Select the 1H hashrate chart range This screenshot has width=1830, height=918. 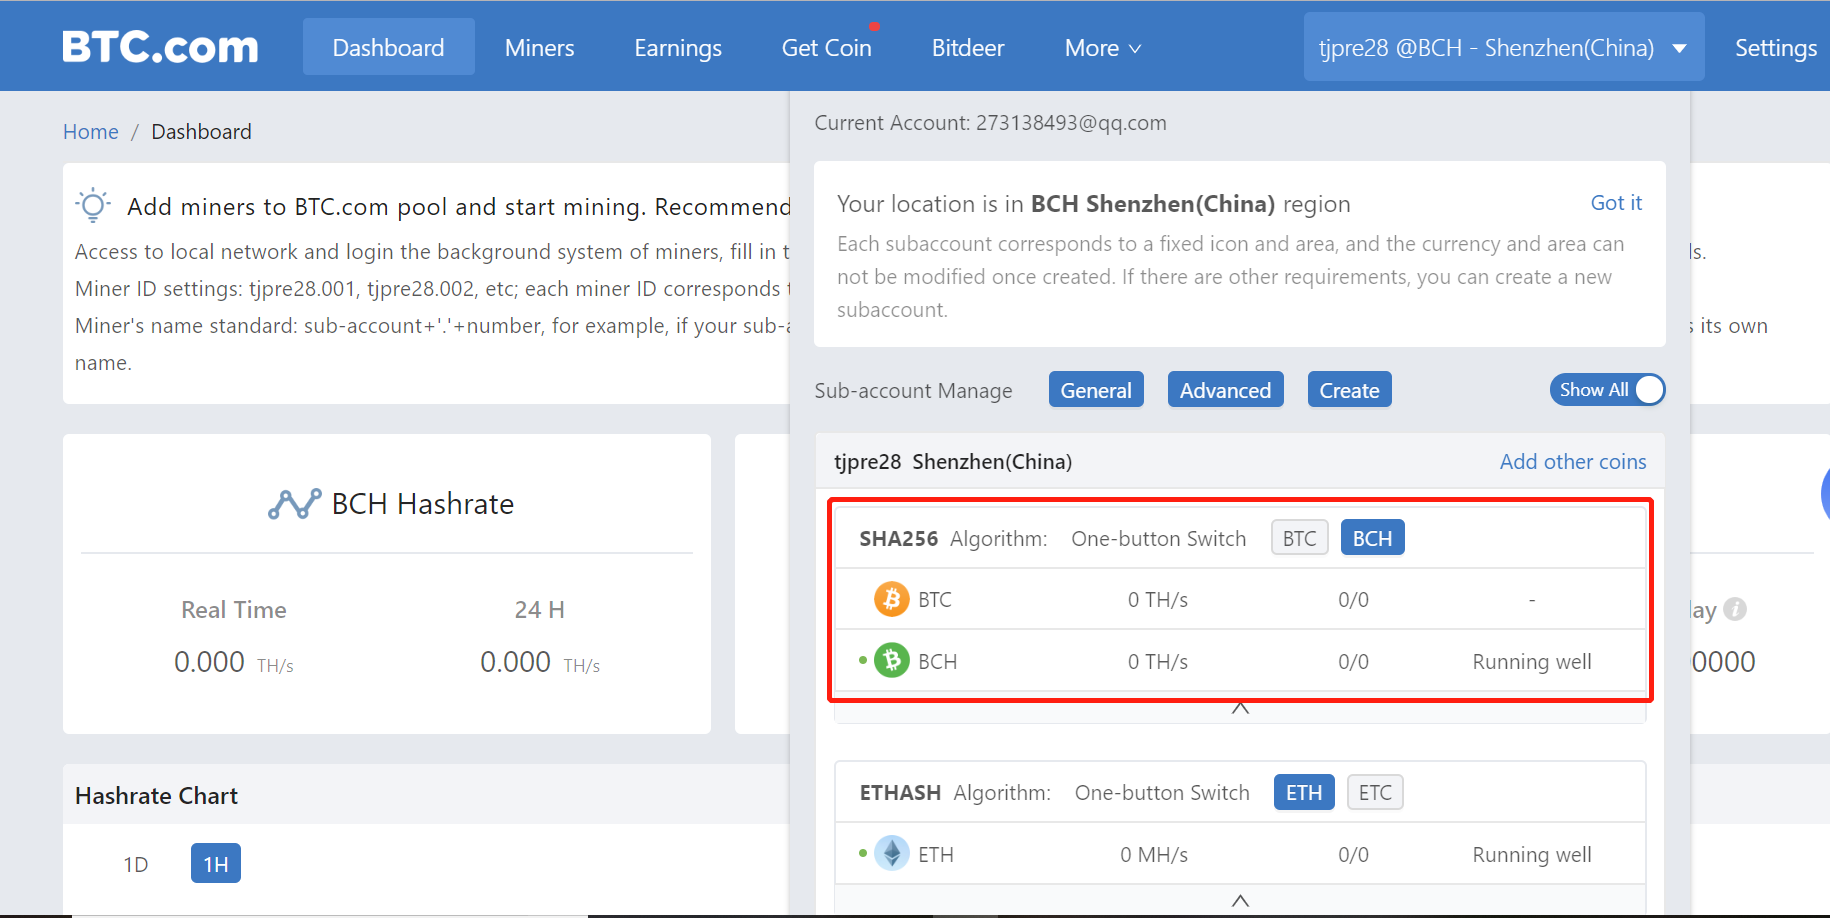coord(216,863)
